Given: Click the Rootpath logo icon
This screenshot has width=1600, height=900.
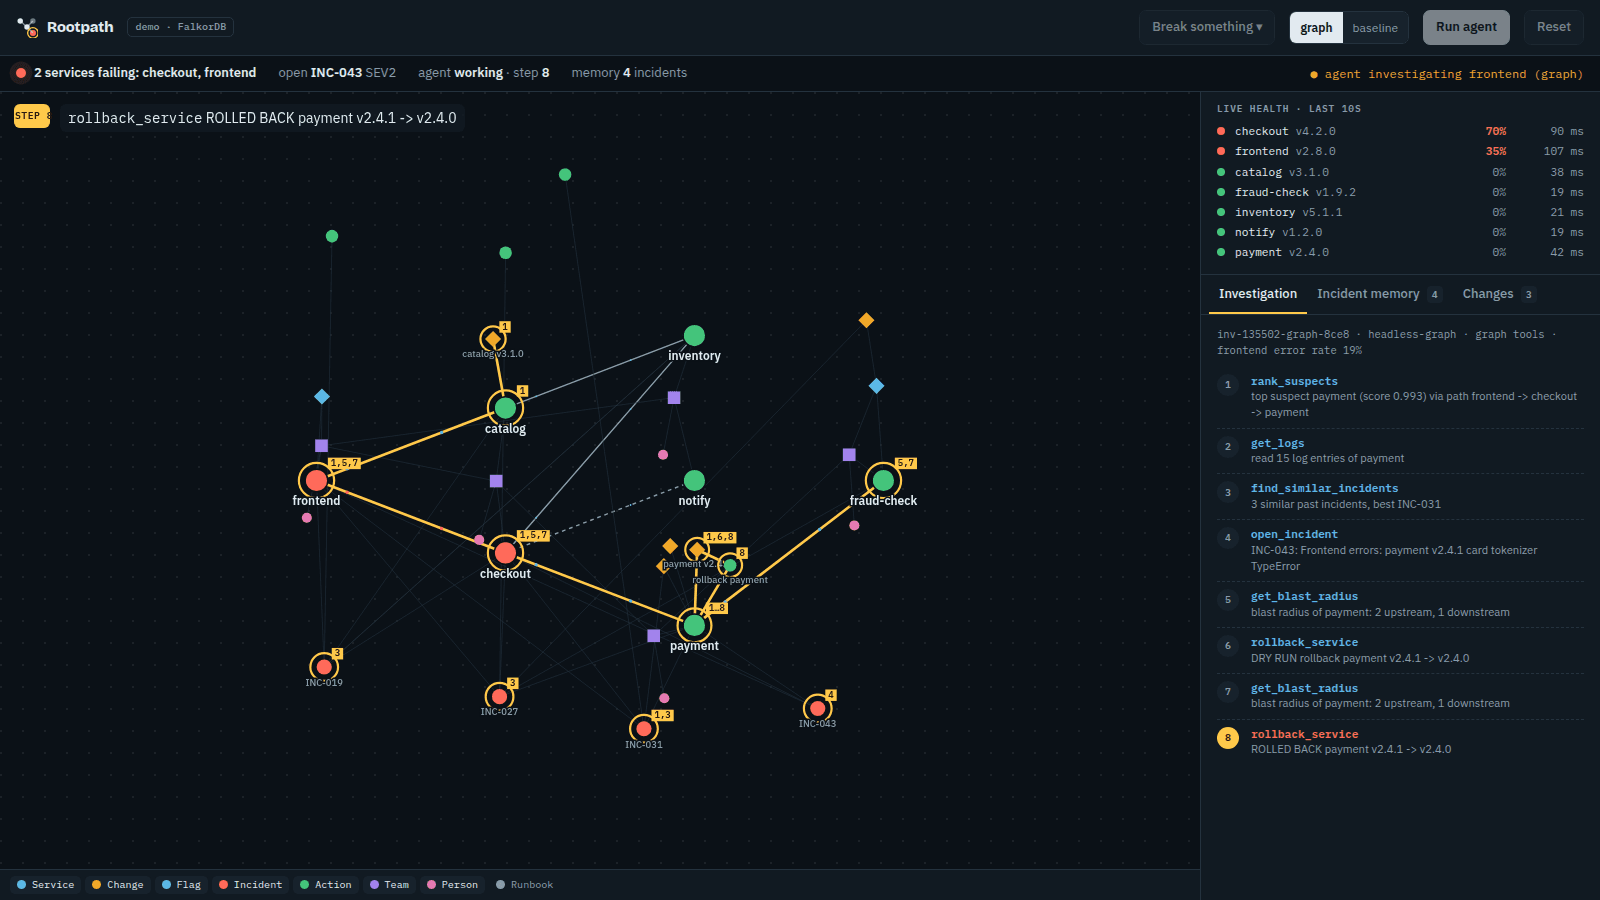Looking at the screenshot, I should coord(28,27).
